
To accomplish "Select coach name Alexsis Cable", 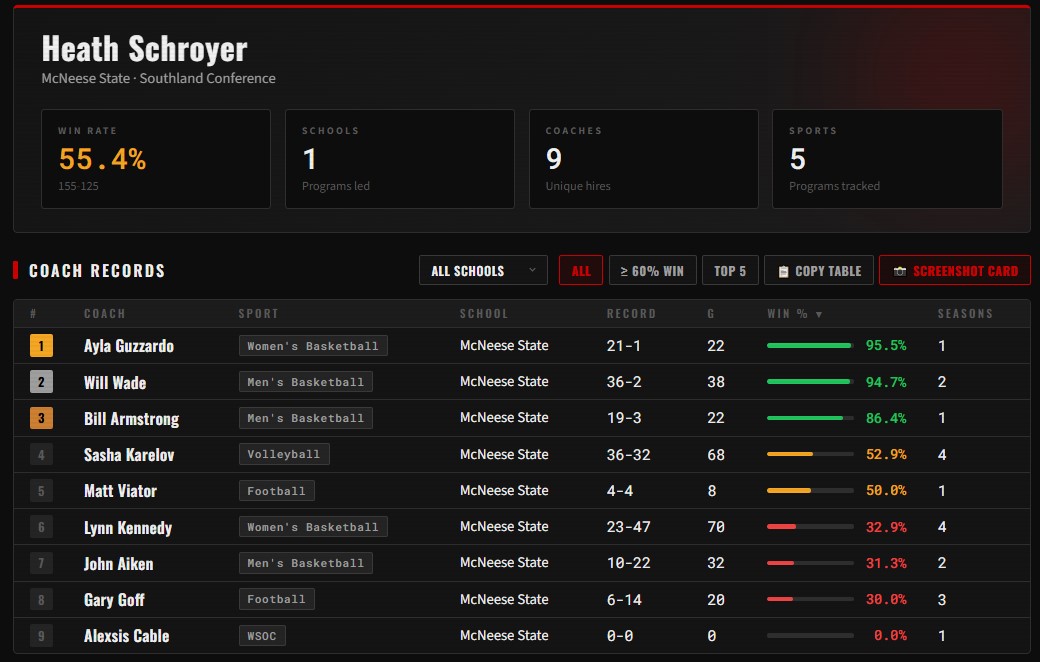I will click(126, 635).
